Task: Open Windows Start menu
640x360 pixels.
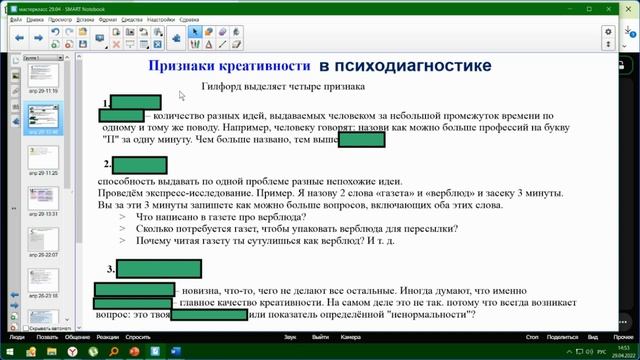Action: point(10,351)
